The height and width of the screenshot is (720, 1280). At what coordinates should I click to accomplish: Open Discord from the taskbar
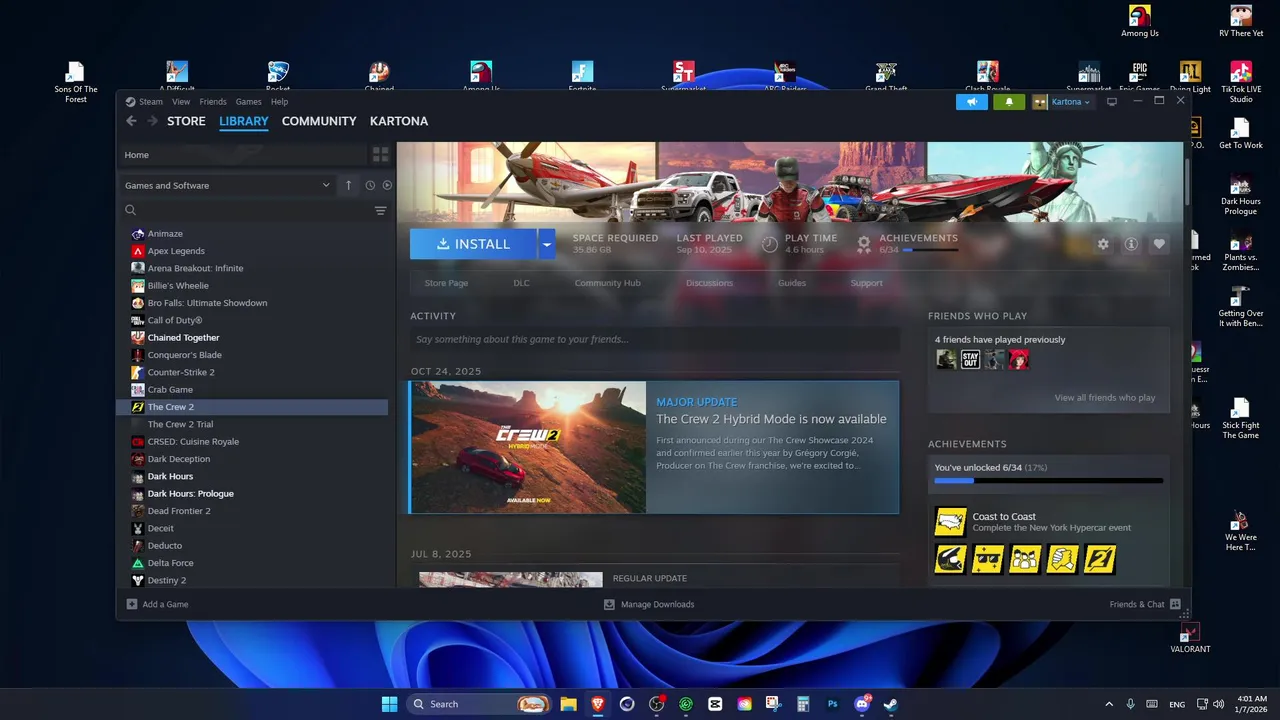(862, 704)
